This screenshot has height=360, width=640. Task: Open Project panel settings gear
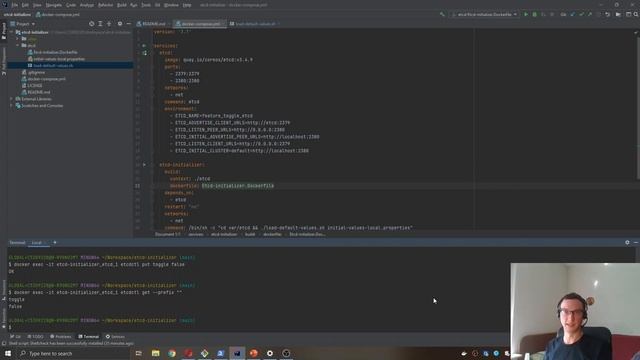click(x=120, y=24)
